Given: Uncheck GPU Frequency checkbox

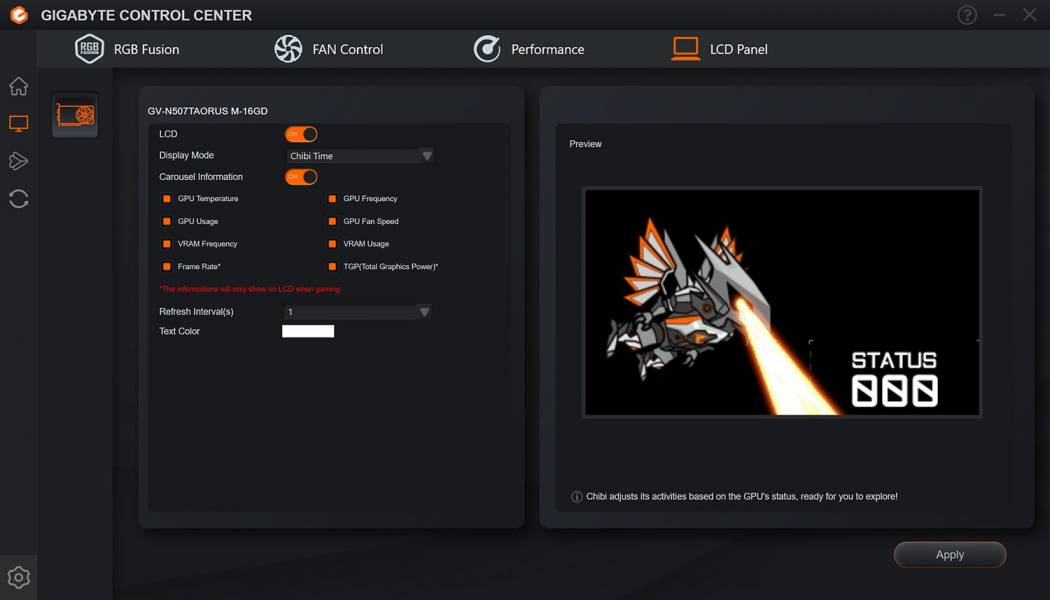Looking at the screenshot, I should (x=332, y=199).
